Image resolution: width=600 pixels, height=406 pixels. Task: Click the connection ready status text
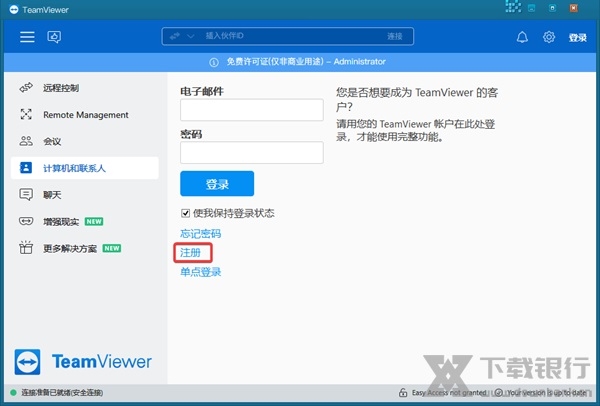click(x=62, y=393)
